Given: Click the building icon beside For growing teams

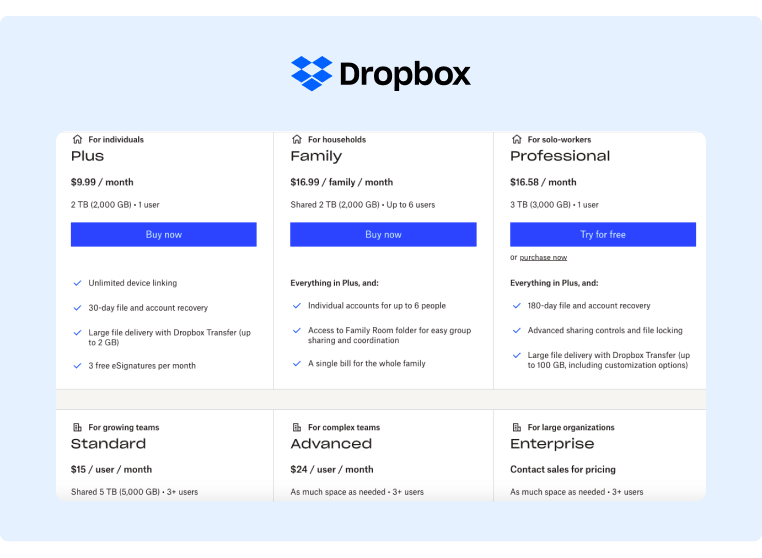Looking at the screenshot, I should pos(77,427).
